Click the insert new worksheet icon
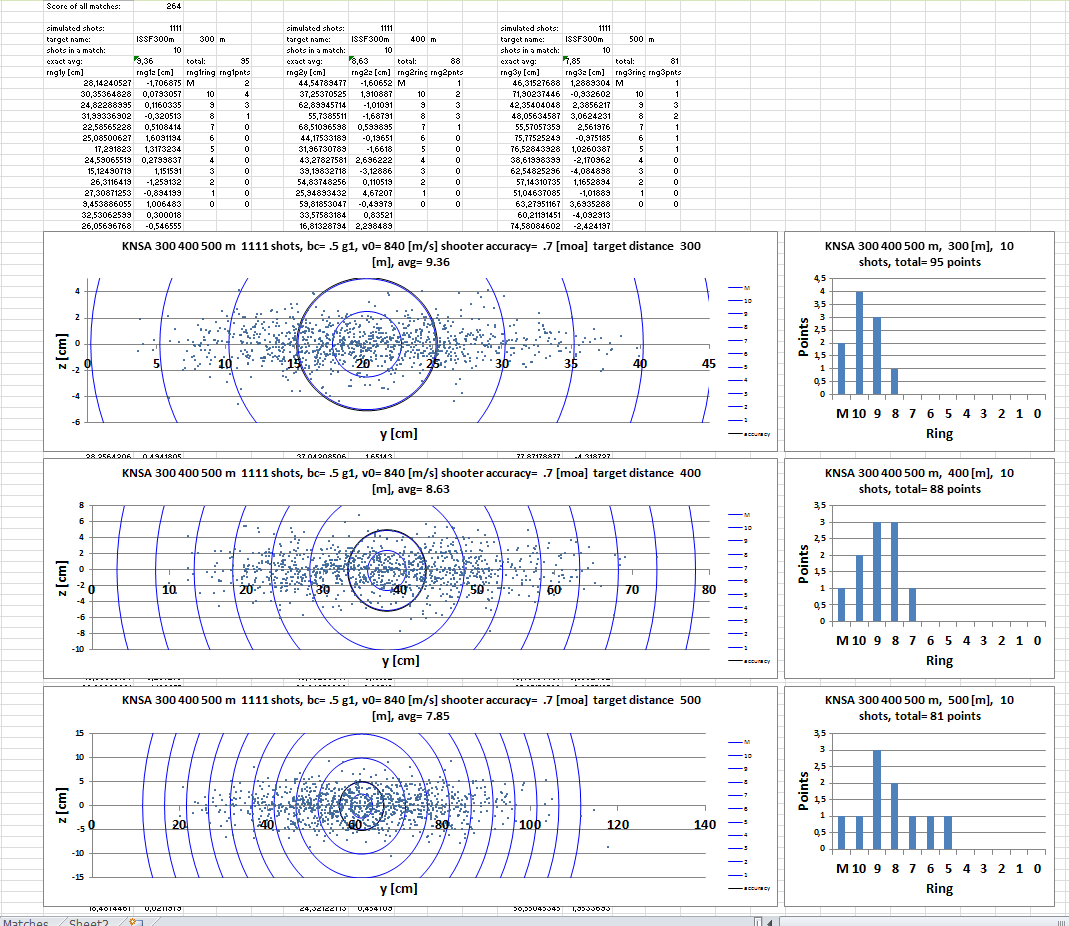This screenshot has height=926, width=1069. (x=136, y=922)
